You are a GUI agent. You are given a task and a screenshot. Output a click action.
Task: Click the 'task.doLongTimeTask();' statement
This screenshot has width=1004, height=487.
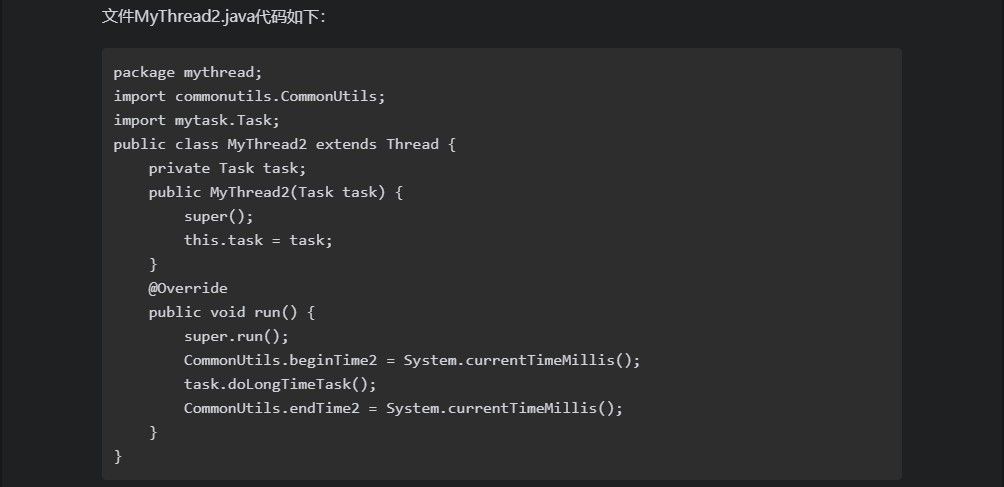coord(280,385)
